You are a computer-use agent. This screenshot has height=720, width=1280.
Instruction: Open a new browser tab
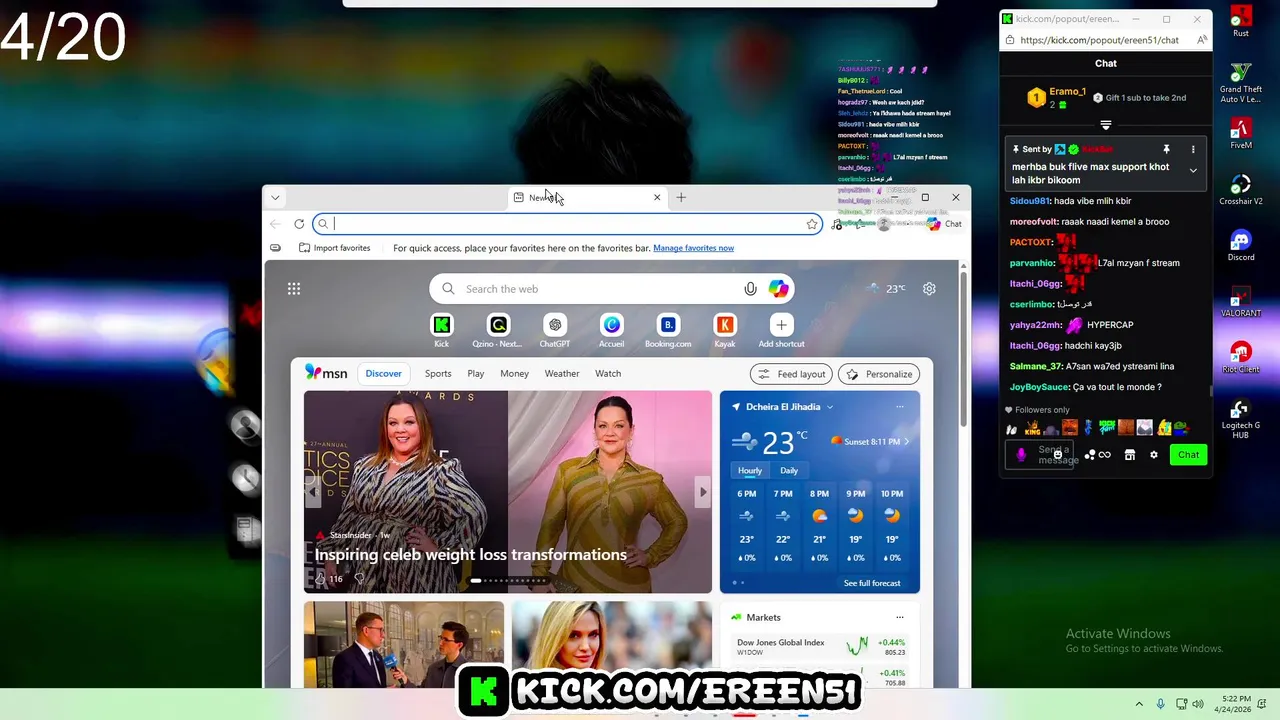click(681, 197)
